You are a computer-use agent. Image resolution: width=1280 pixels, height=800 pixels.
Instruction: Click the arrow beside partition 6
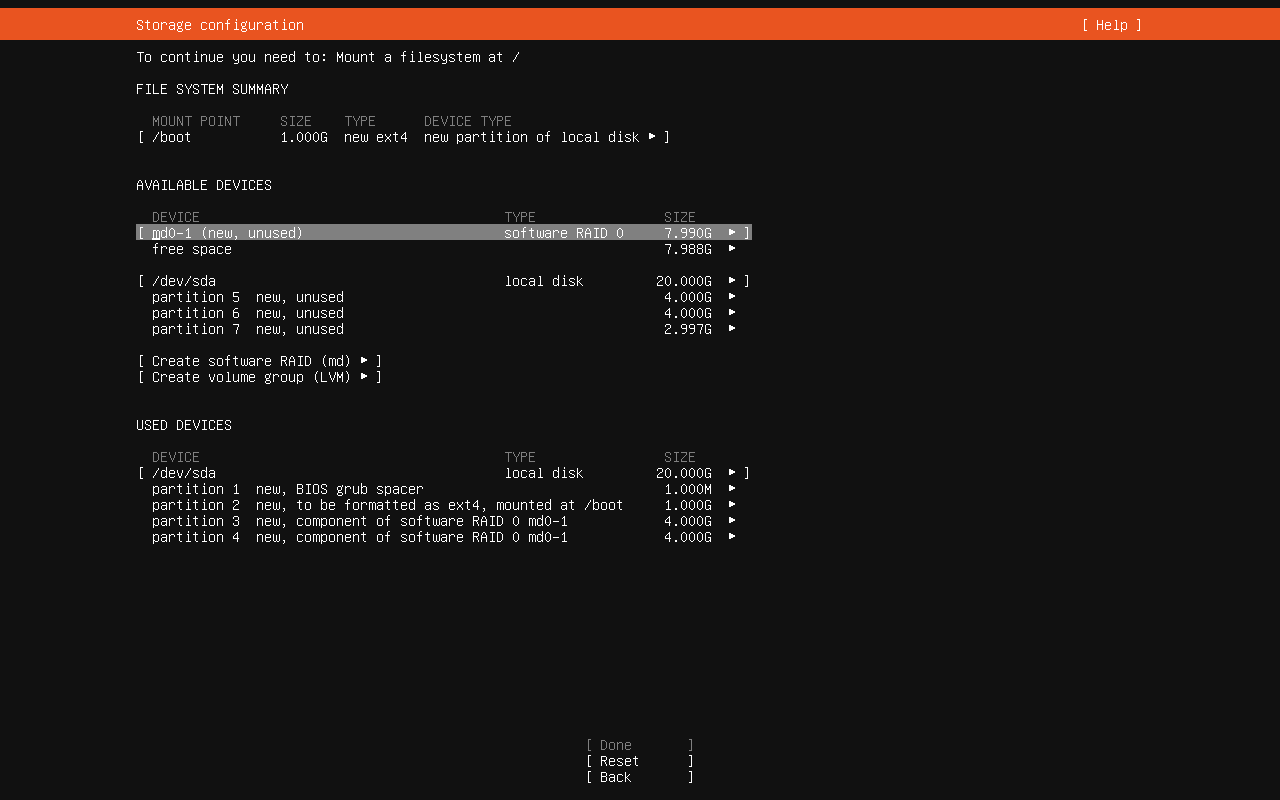732,313
